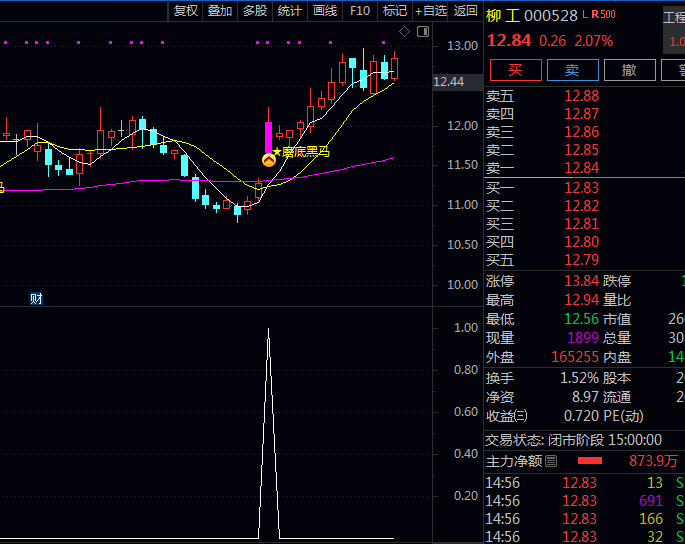Select the 卖三 price 12.86
This screenshot has height=544, width=685.
click(x=581, y=132)
